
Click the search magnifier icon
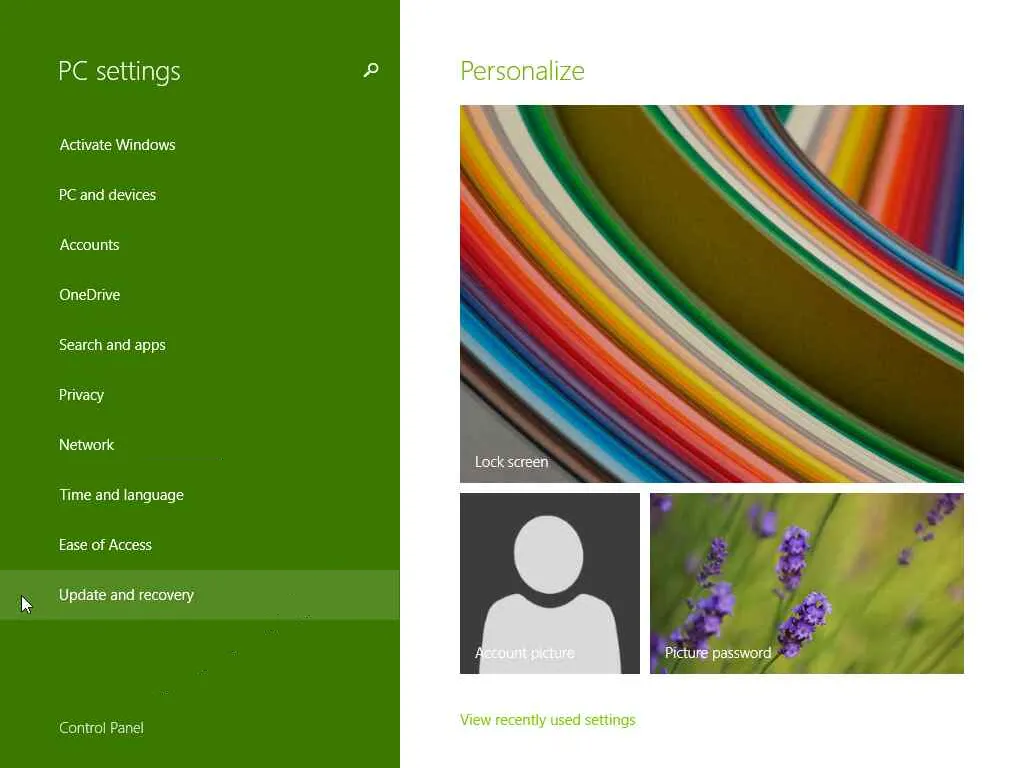[x=371, y=70]
